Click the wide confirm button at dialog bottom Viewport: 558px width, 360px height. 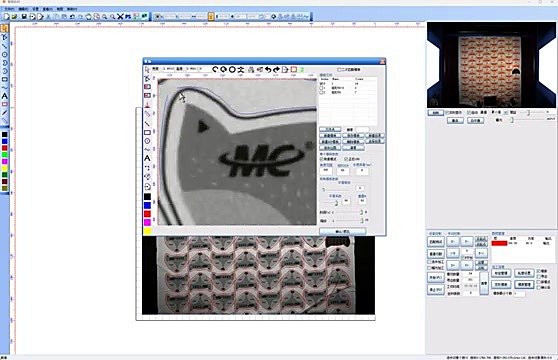(x=343, y=231)
